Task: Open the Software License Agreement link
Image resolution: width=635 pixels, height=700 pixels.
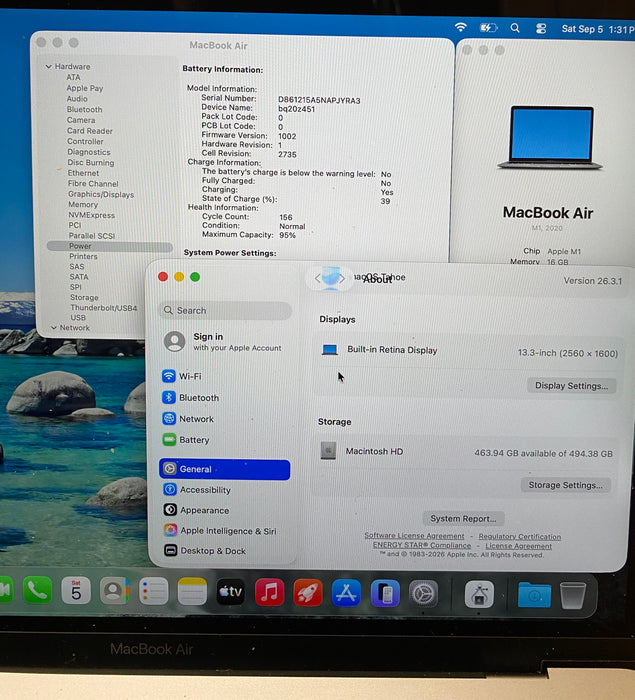Action: point(414,535)
